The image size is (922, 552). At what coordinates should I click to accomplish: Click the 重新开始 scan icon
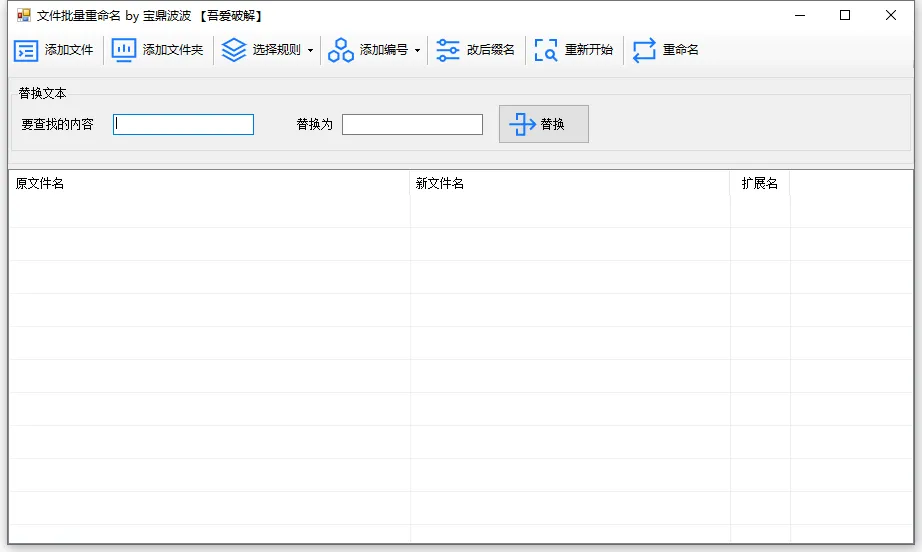[546, 50]
